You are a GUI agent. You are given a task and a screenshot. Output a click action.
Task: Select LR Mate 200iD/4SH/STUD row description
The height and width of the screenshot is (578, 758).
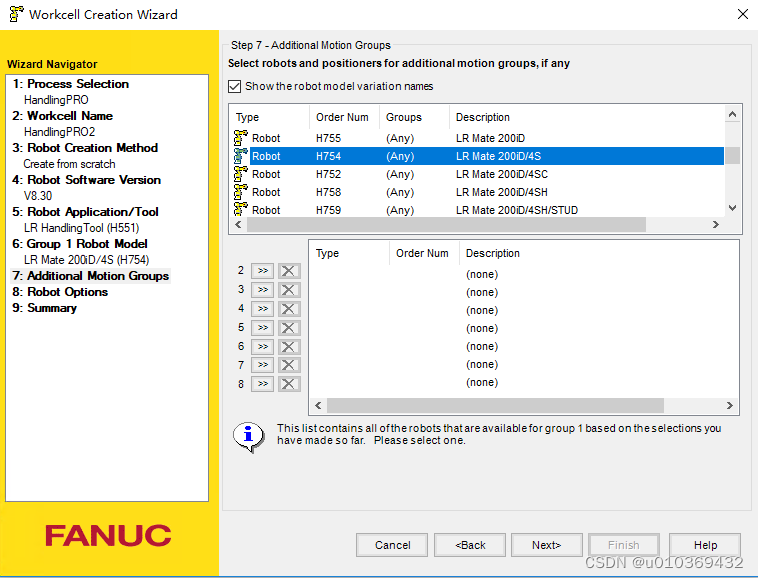(517, 210)
